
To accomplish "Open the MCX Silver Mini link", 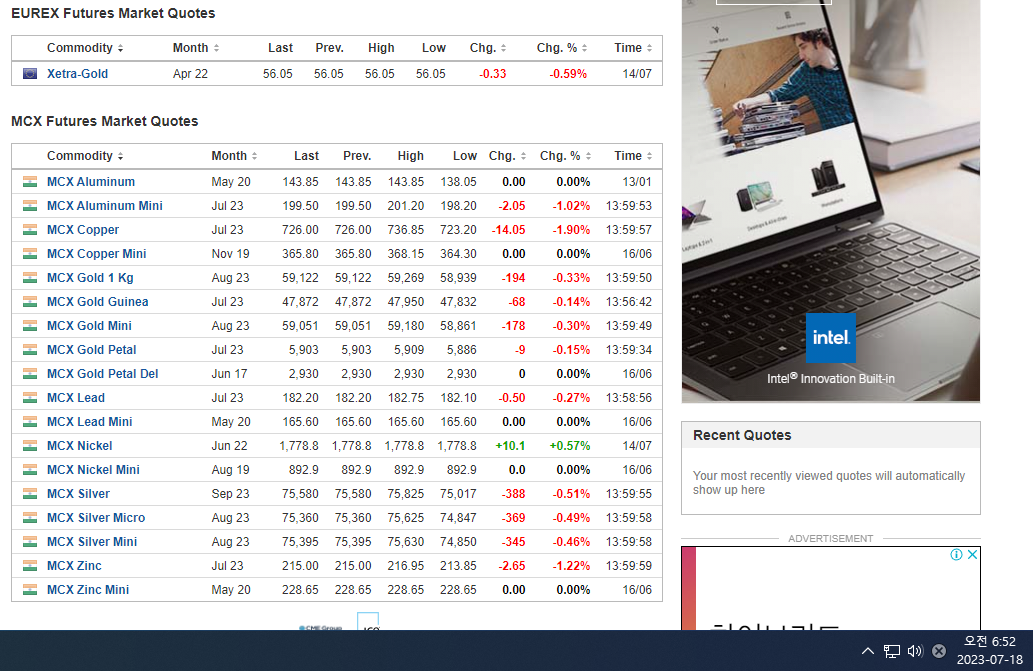I will tap(92, 542).
